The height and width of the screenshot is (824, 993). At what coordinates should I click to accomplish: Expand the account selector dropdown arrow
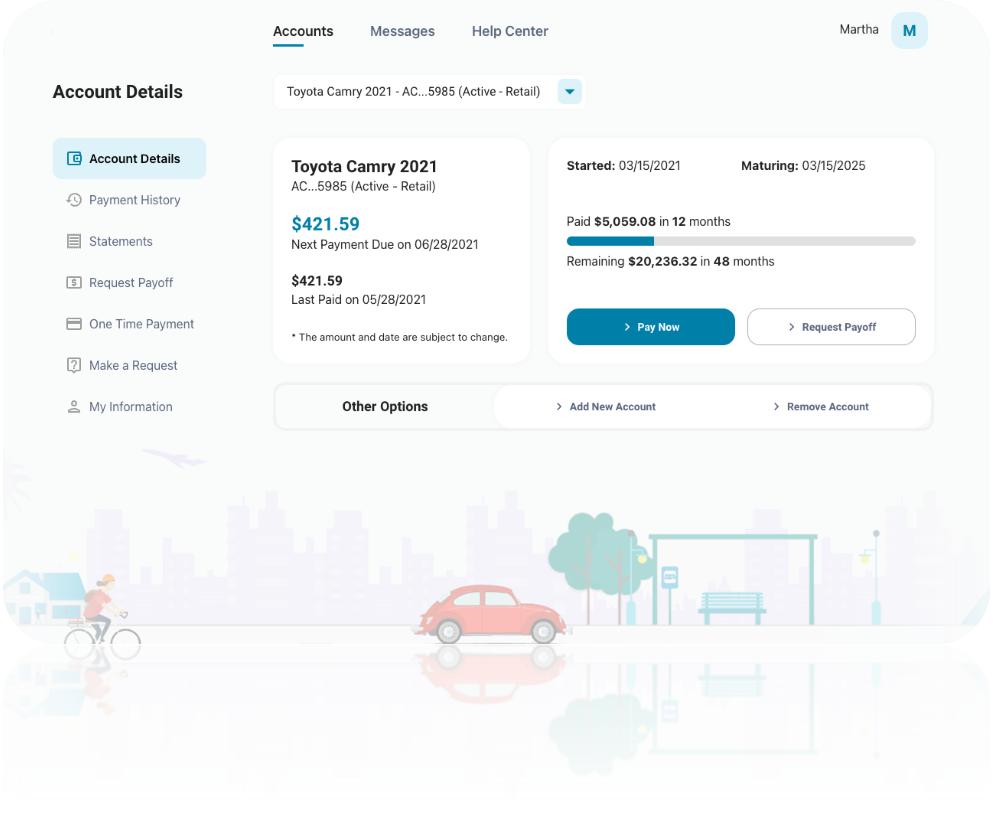pyautogui.click(x=569, y=92)
